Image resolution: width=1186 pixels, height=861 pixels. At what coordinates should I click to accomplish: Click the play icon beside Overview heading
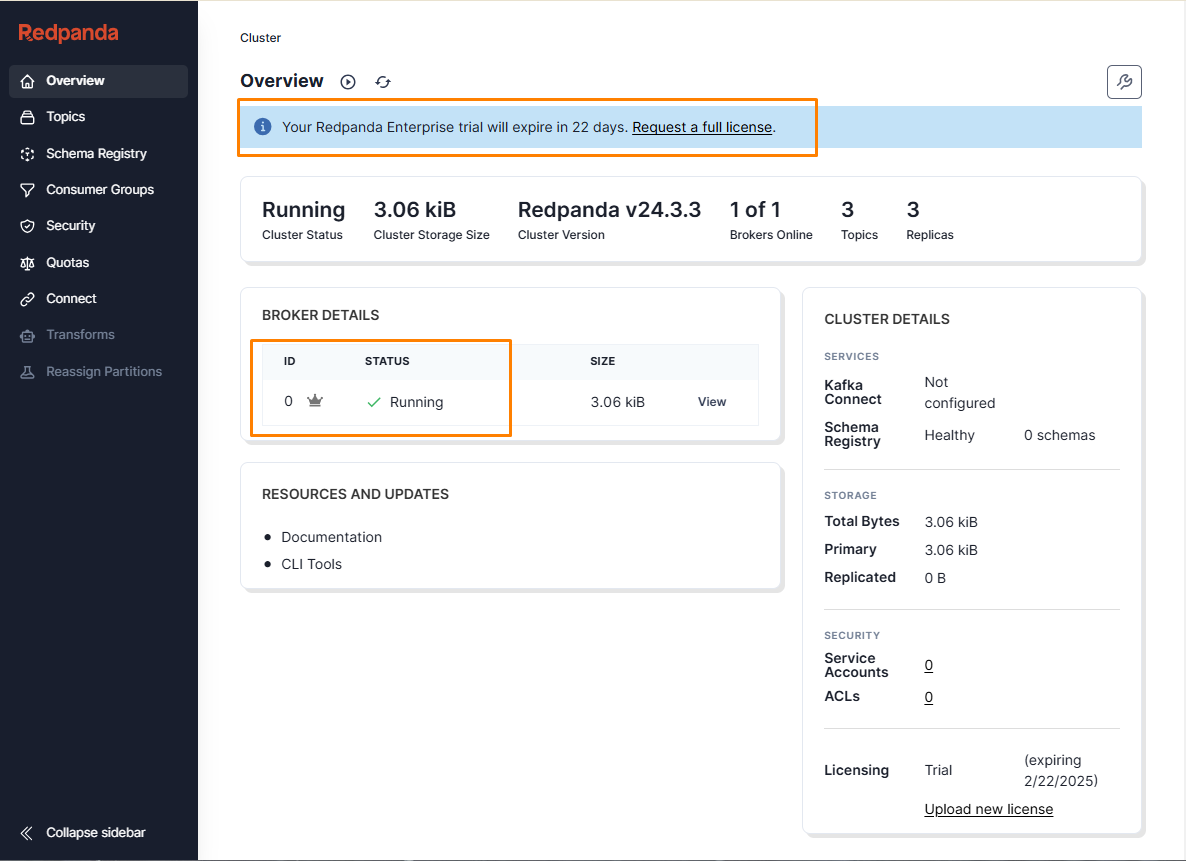point(348,82)
